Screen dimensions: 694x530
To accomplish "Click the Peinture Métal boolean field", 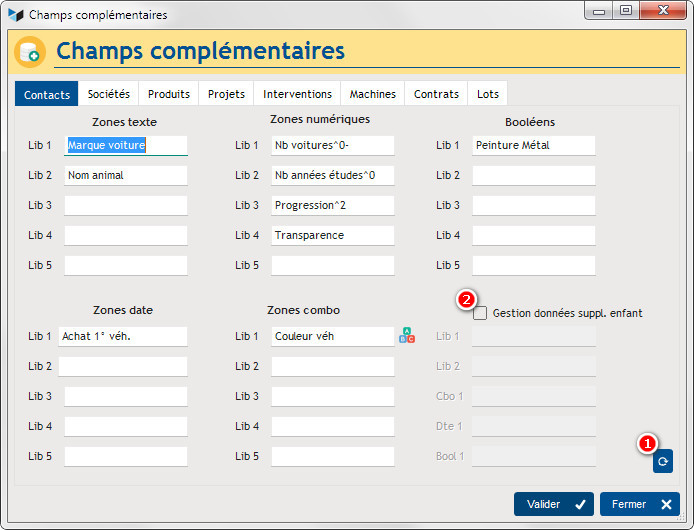I will coord(533,145).
